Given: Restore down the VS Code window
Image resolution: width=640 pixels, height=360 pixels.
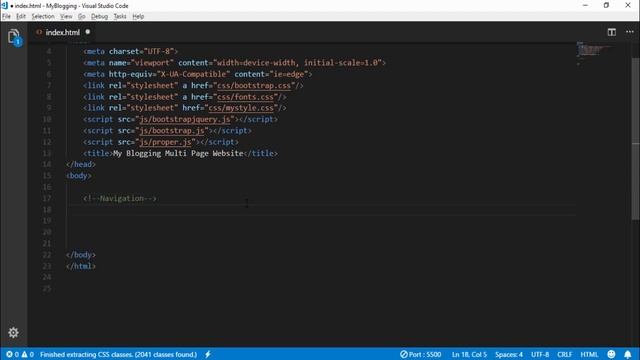Looking at the screenshot, I should pyautogui.click(x=606, y=5).
